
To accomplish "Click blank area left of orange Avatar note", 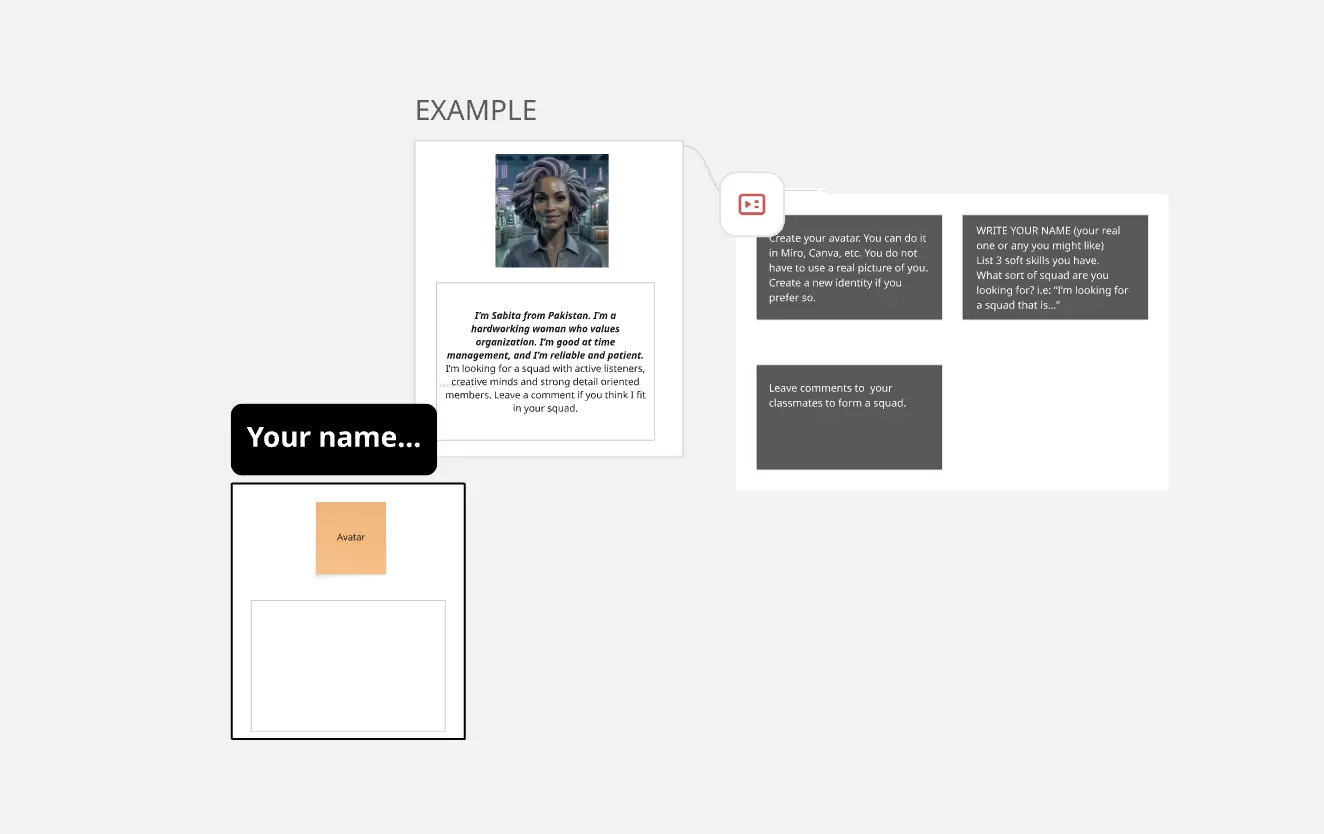I will click(x=275, y=538).
